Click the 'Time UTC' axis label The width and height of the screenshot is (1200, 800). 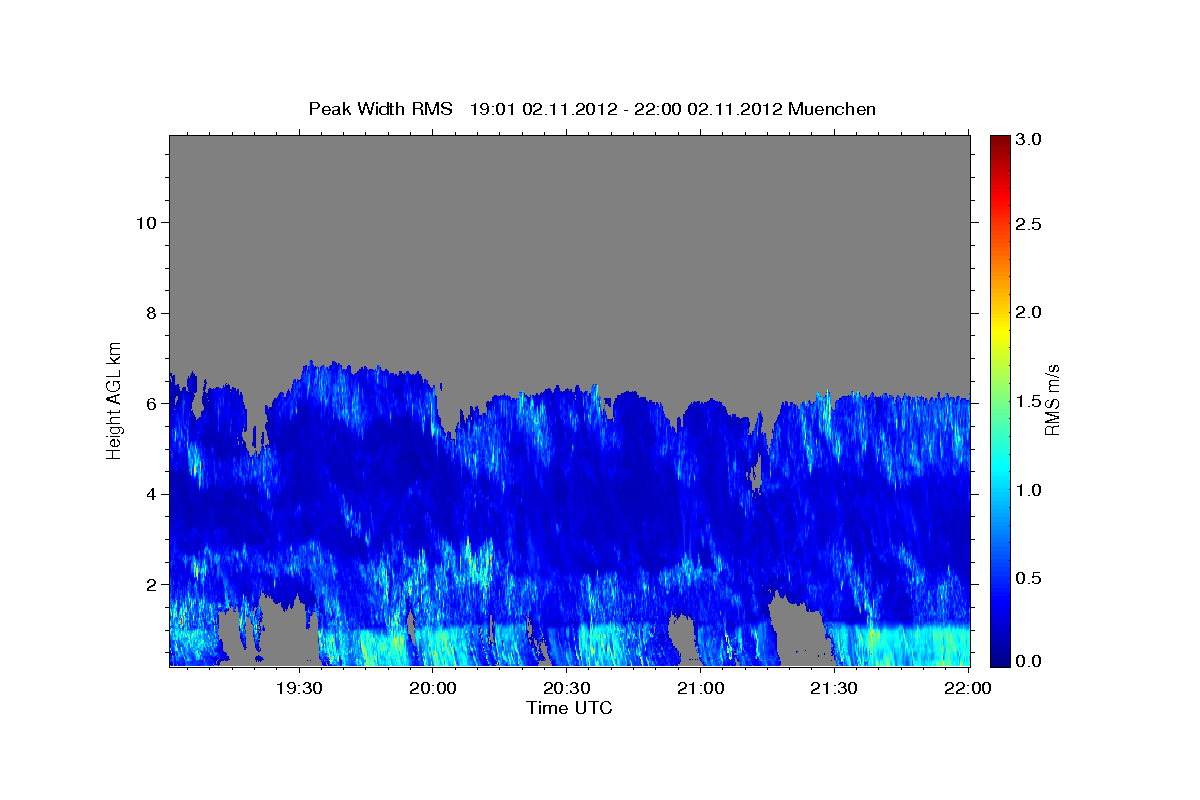point(569,709)
